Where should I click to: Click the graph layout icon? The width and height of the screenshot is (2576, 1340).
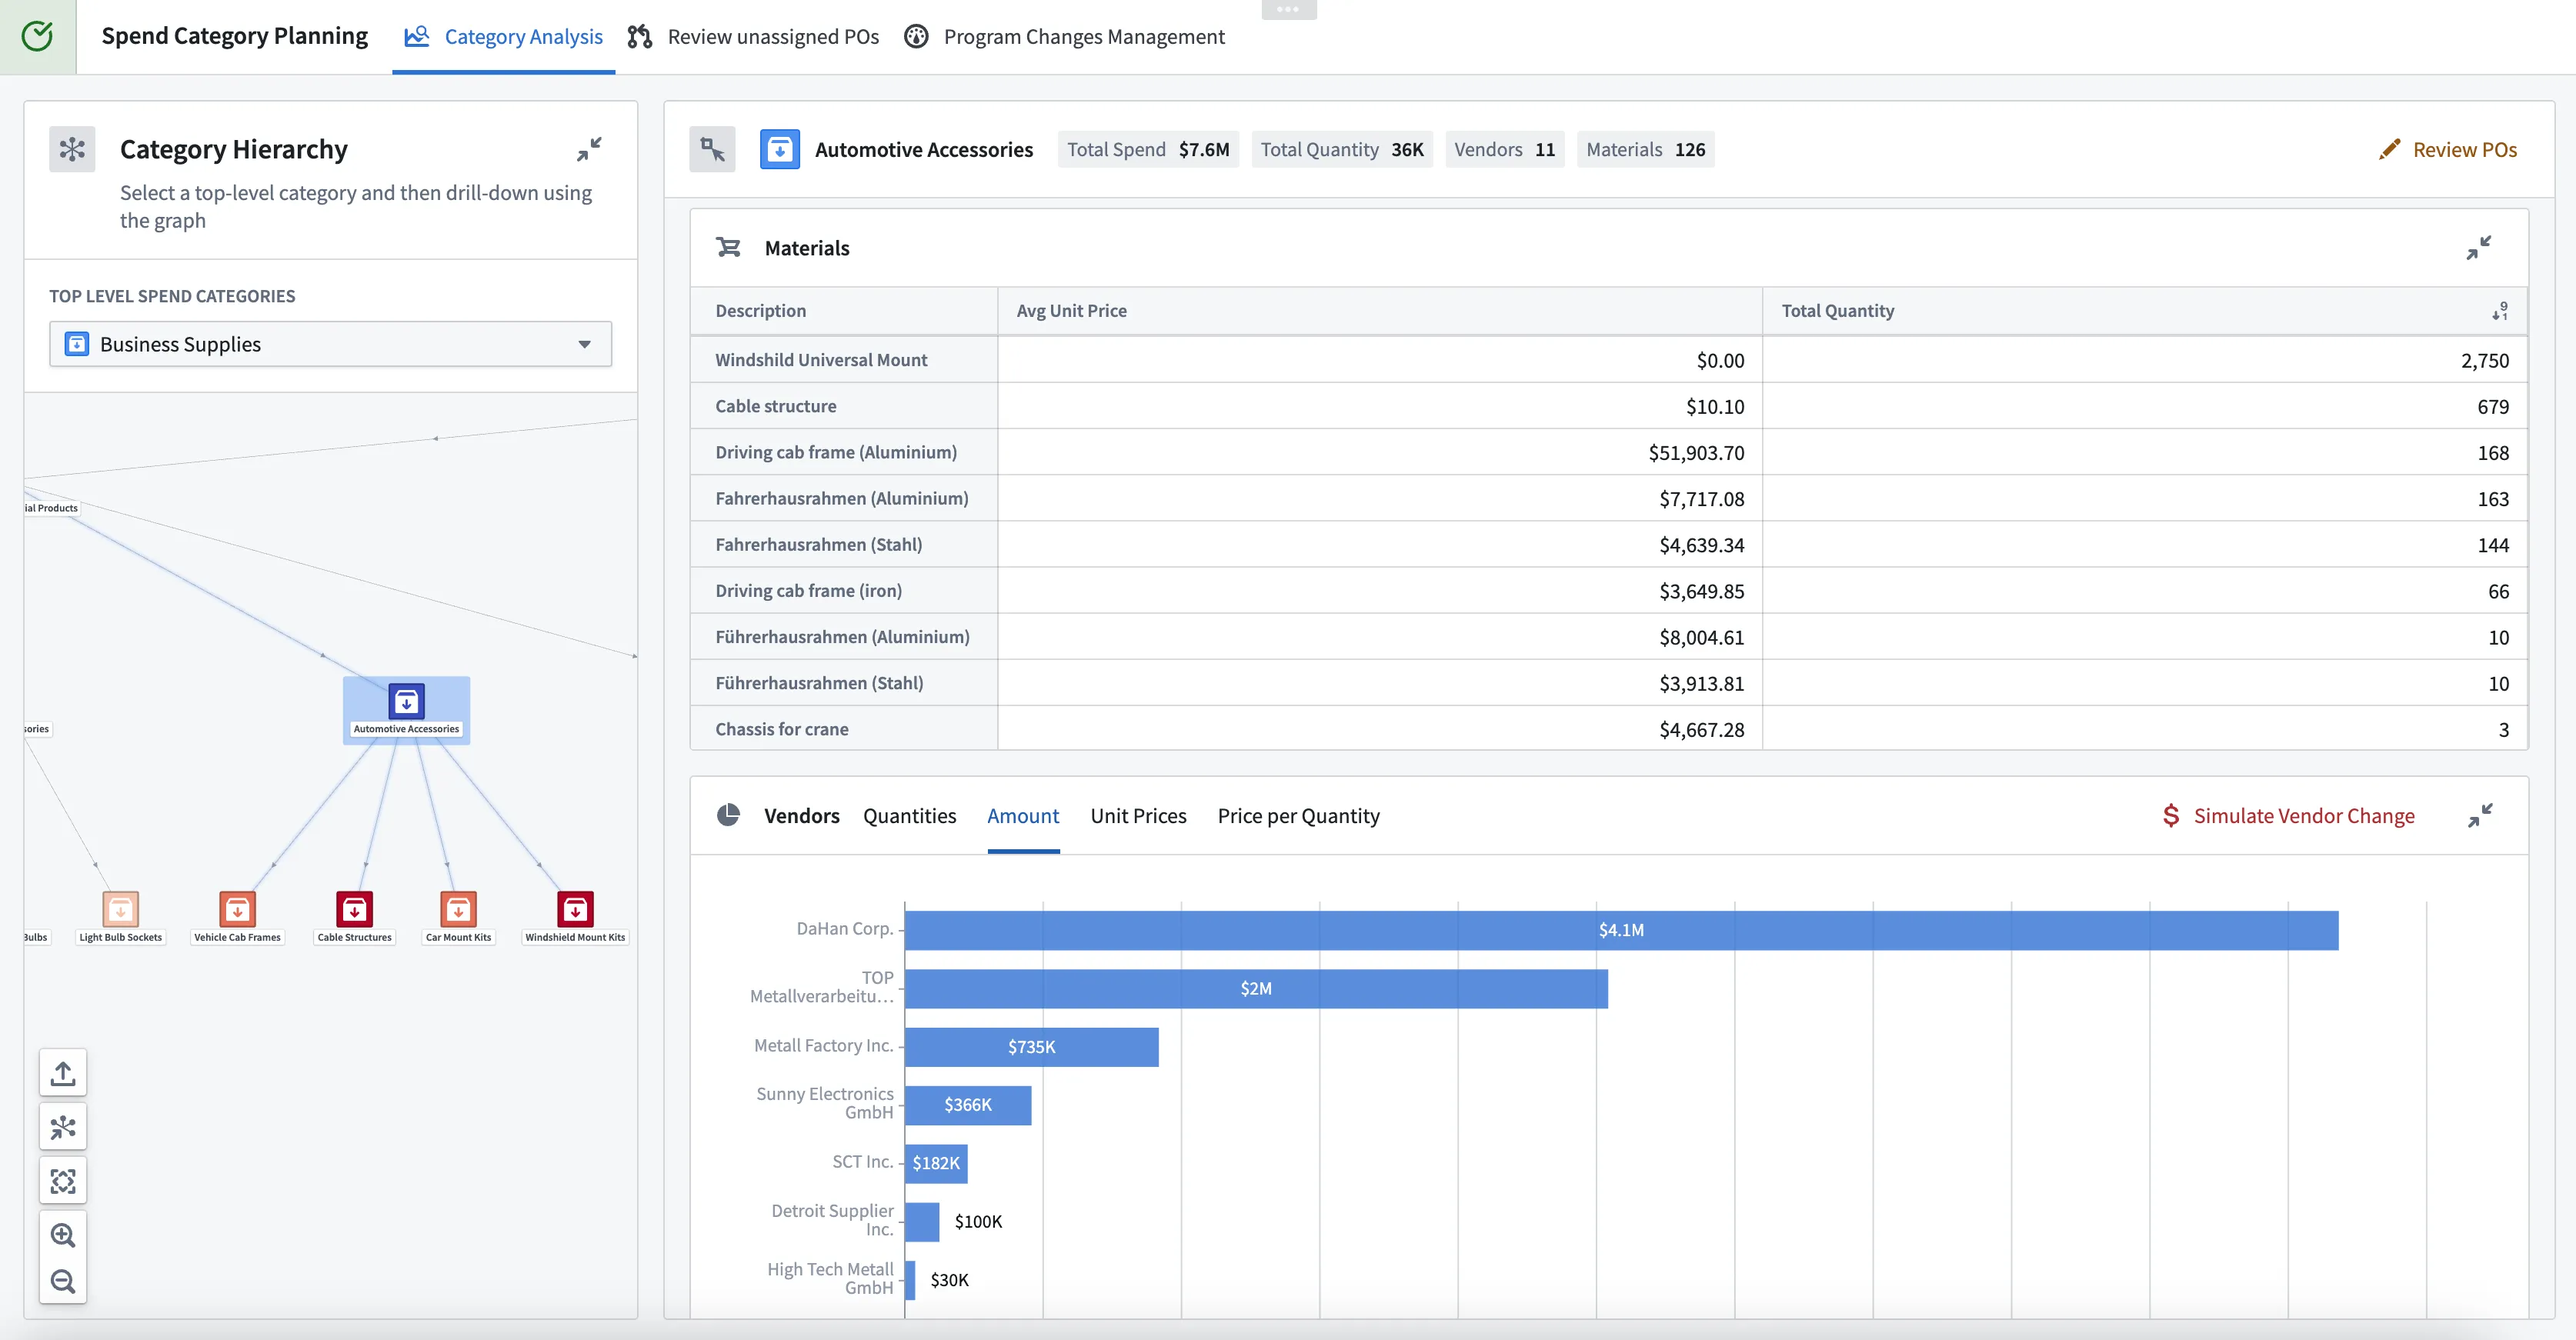coord(62,1127)
